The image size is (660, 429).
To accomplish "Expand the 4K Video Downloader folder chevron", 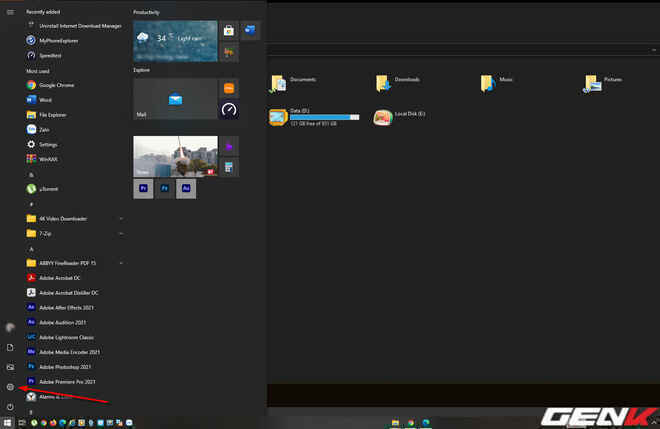I will [121, 218].
